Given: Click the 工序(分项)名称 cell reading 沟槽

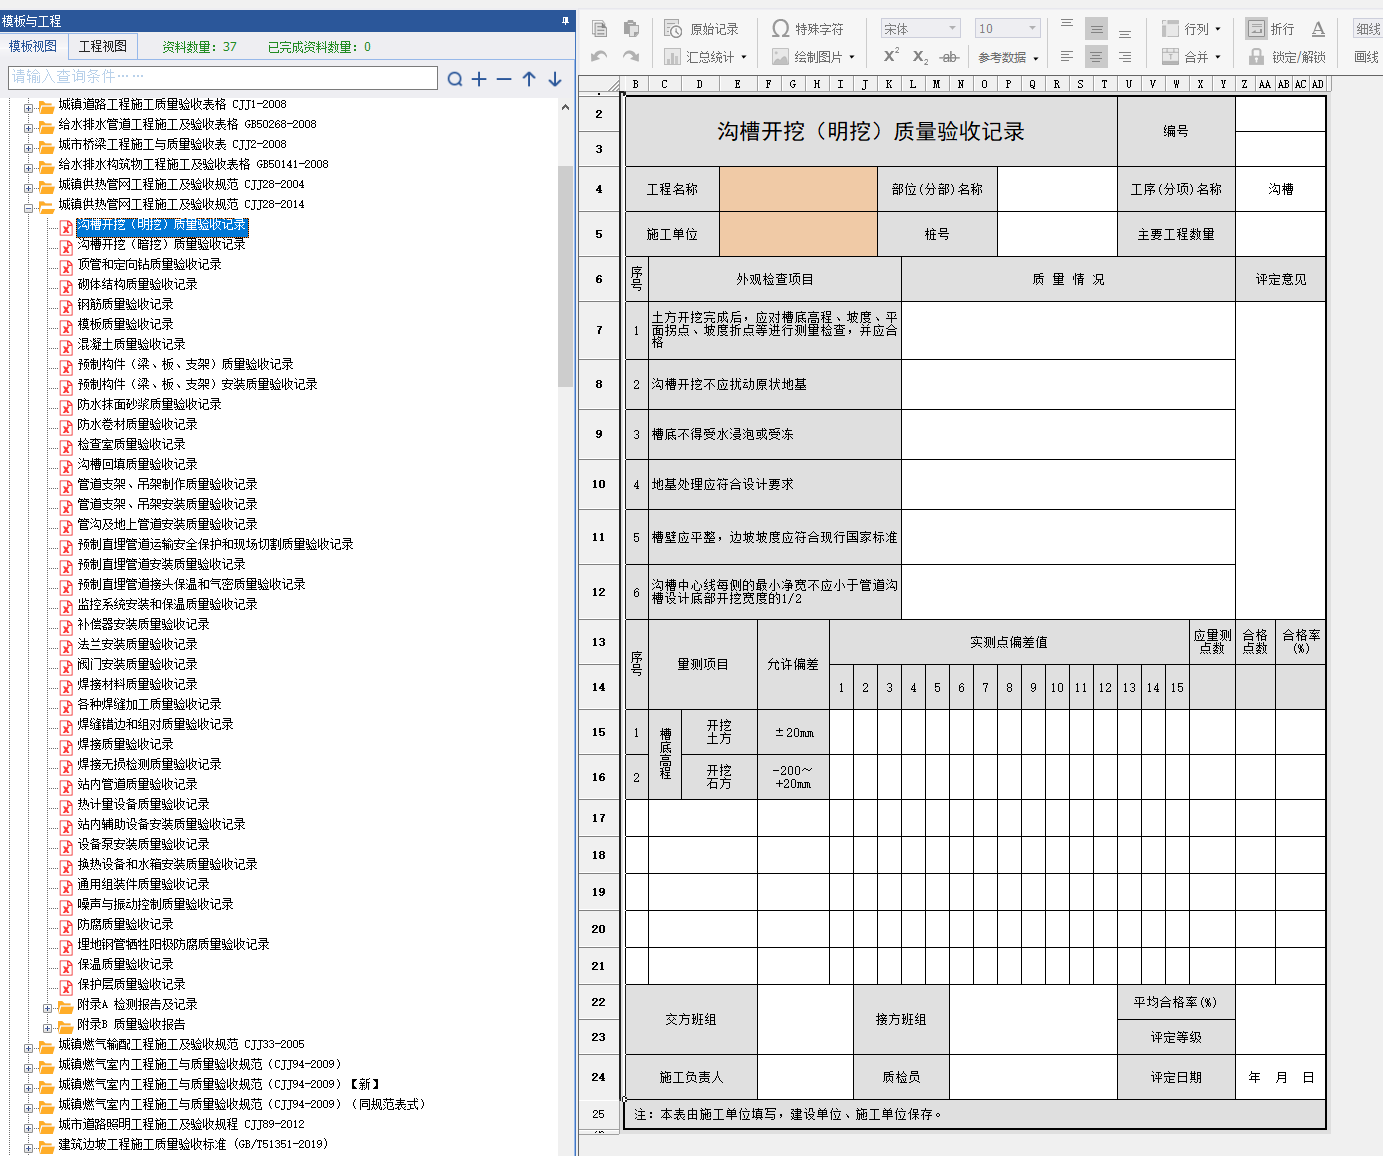Looking at the screenshot, I should pyautogui.click(x=1280, y=189).
